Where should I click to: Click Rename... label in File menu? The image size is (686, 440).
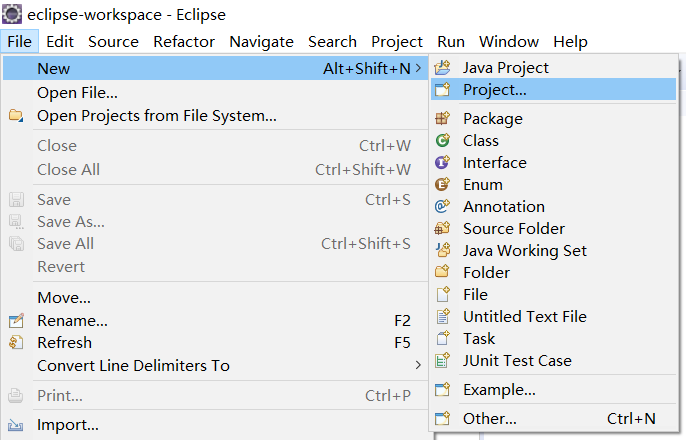click(73, 321)
